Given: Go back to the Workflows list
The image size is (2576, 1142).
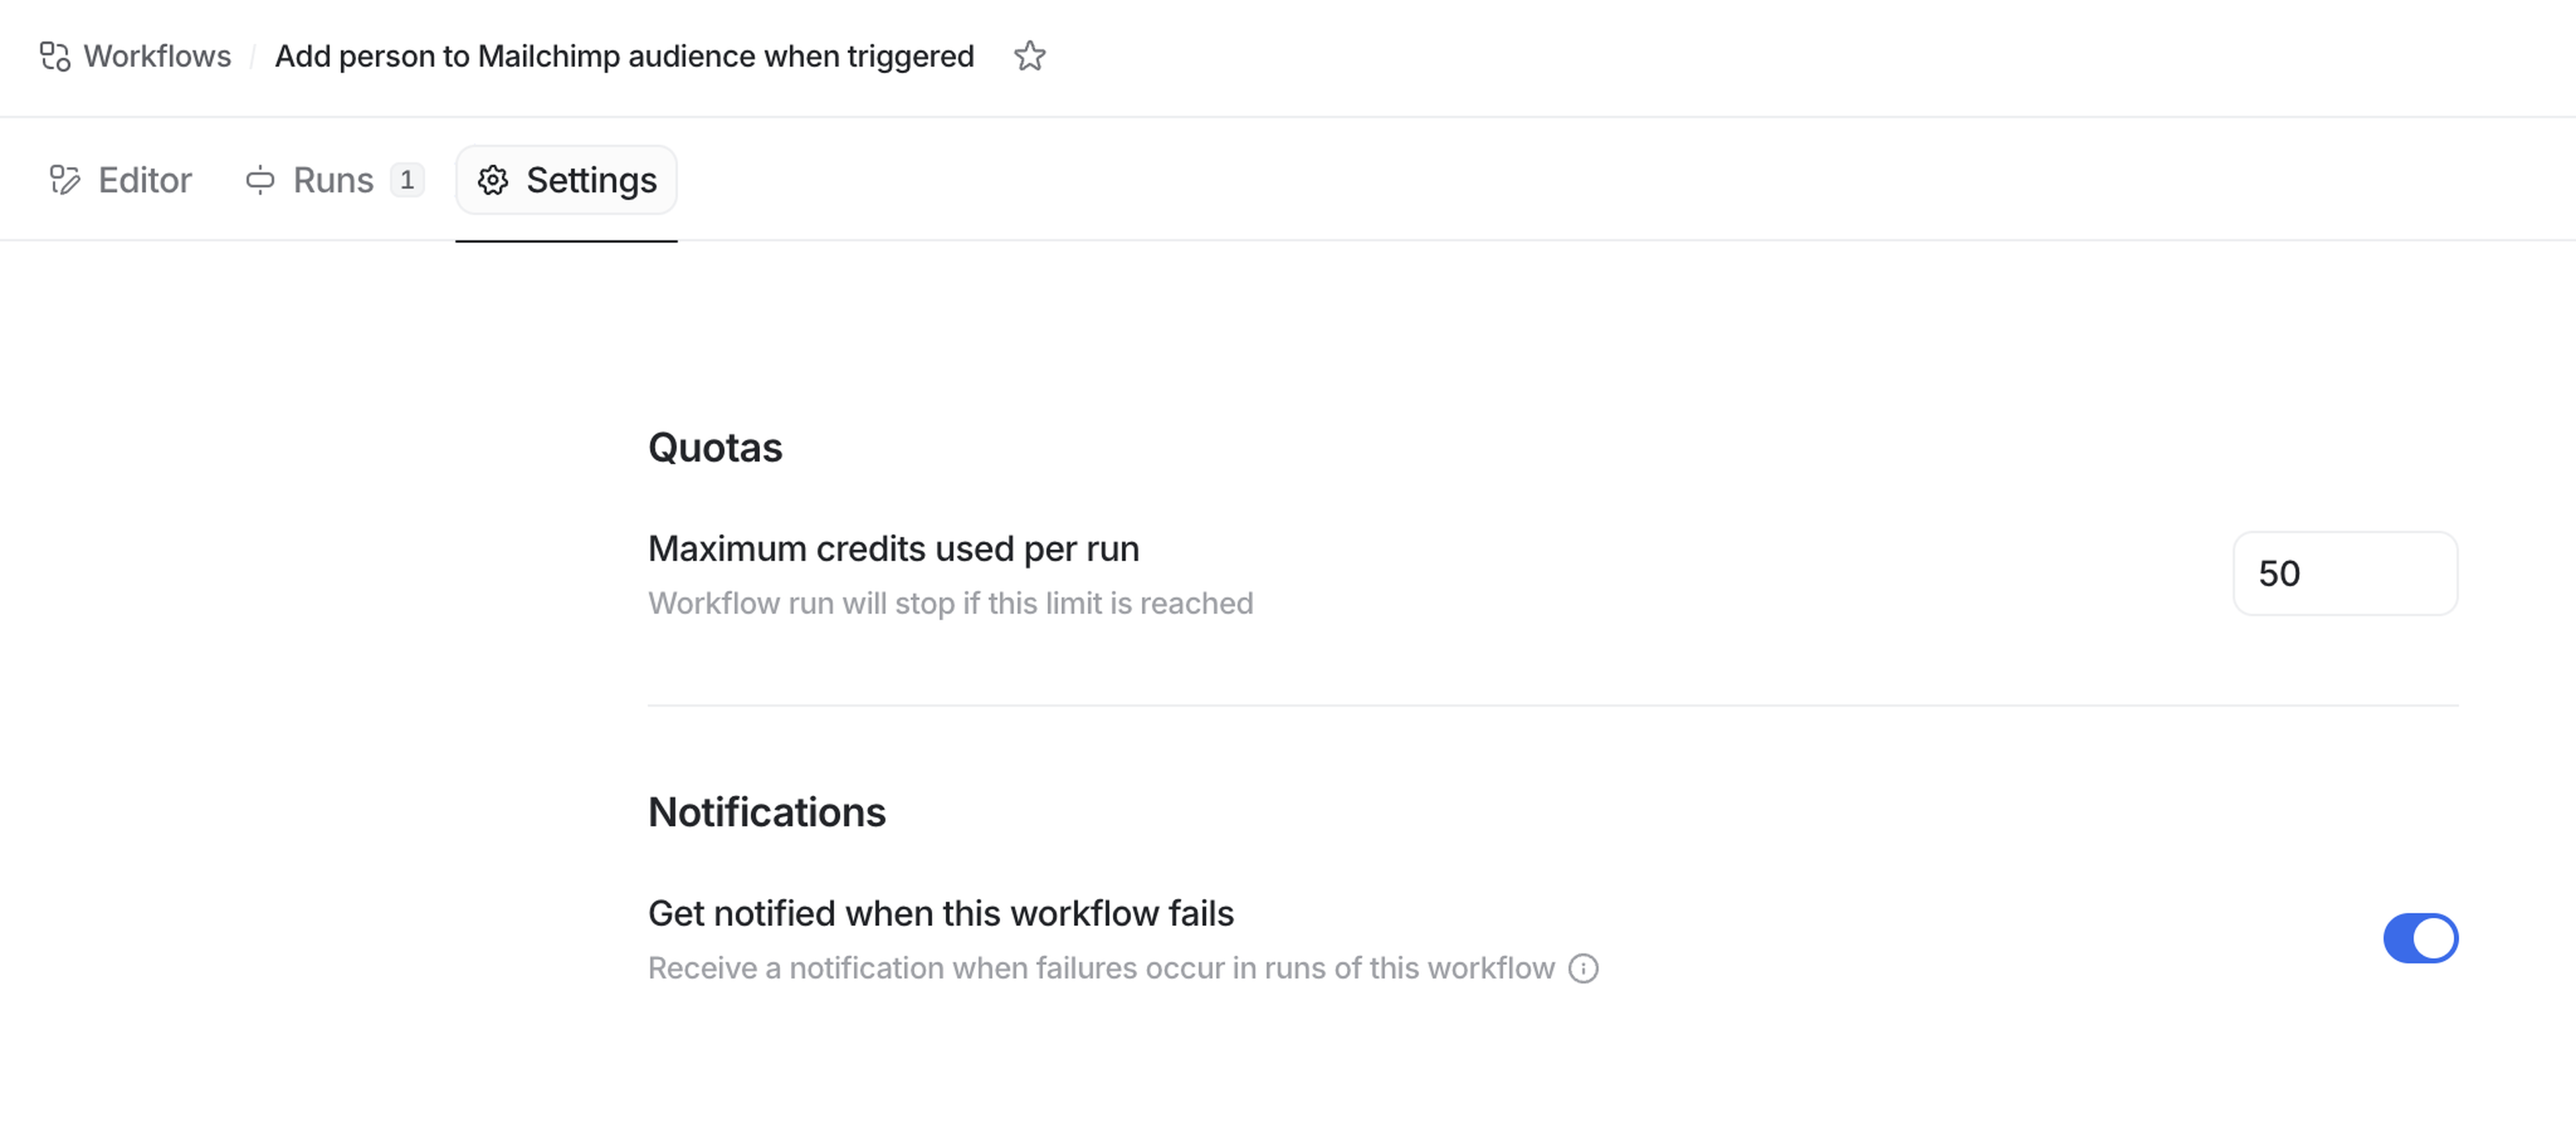Looking at the screenshot, I should pos(157,57).
